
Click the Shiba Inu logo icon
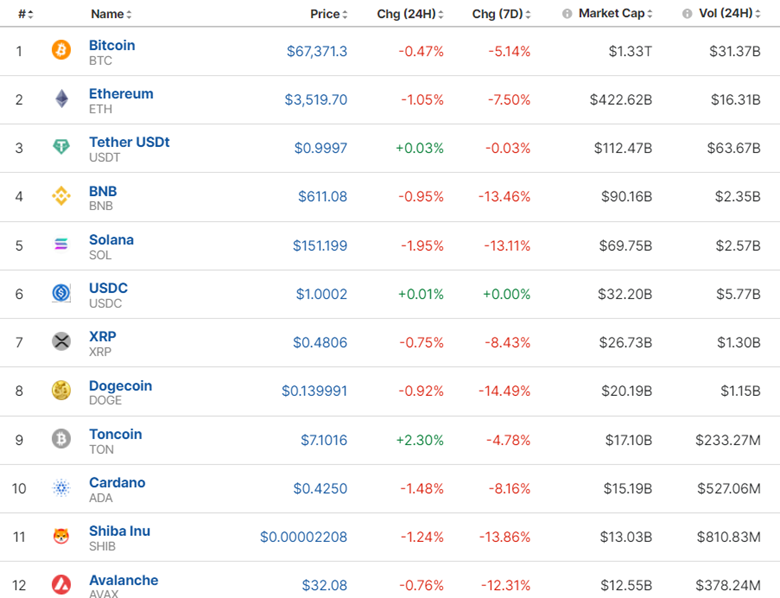pyautogui.click(x=61, y=536)
